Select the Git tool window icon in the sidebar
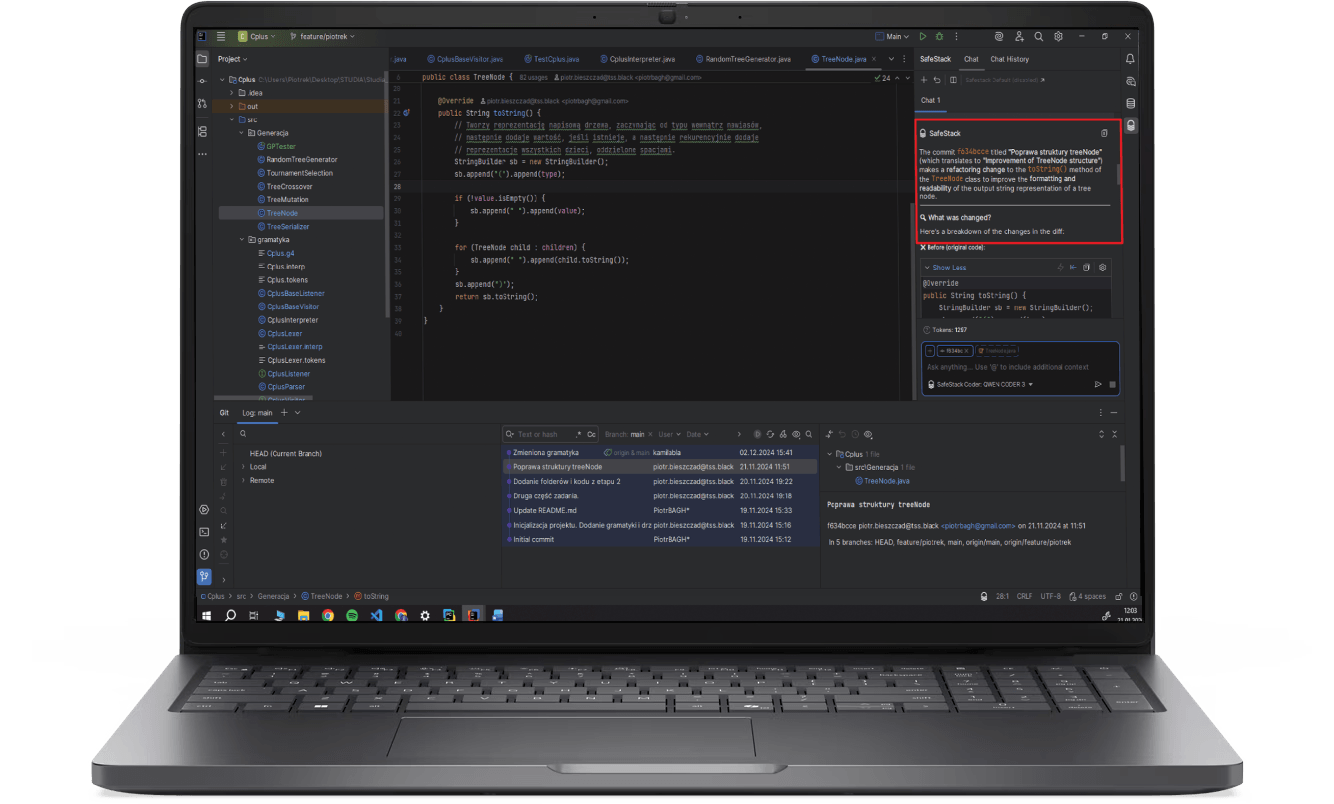 click(203, 577)
